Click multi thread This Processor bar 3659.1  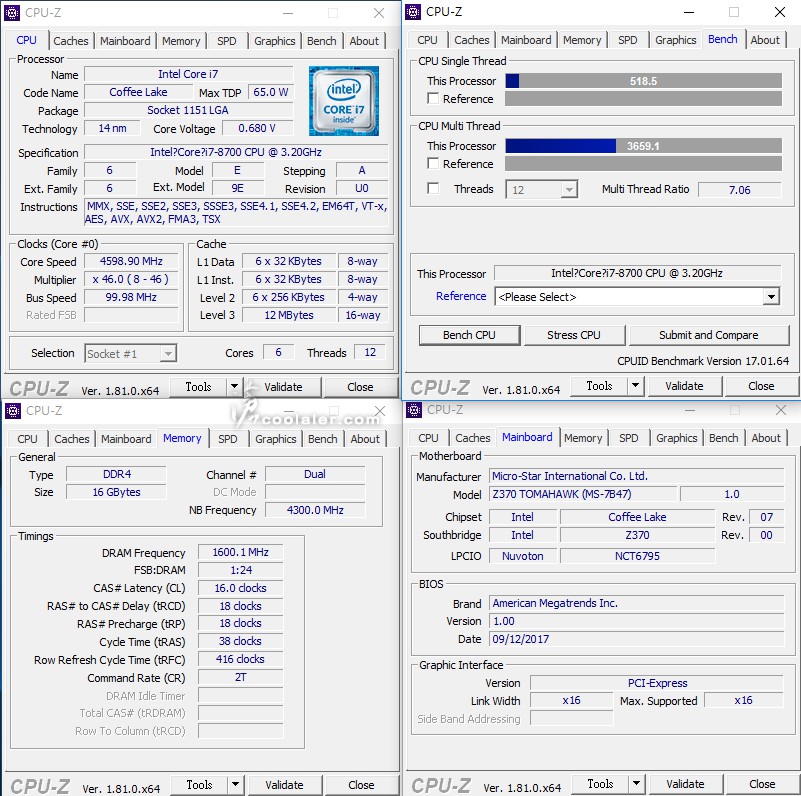point(643,146)
